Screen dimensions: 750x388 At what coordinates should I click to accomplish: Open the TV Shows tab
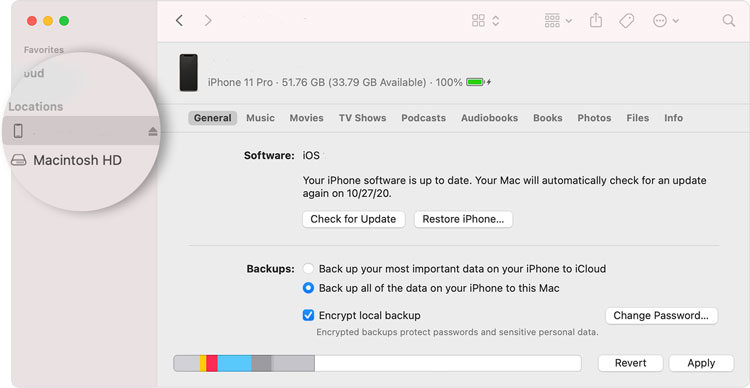click(x=363, y=118)
